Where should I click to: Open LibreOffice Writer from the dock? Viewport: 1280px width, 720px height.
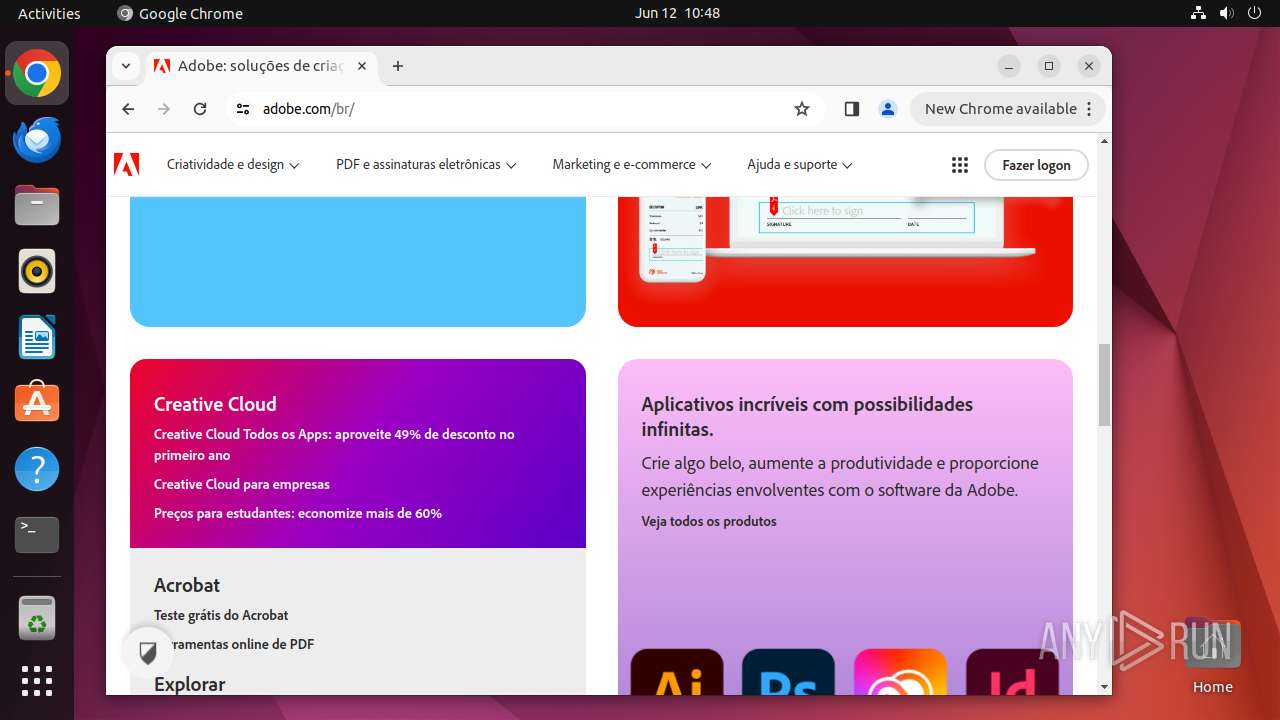pos(37,338)
